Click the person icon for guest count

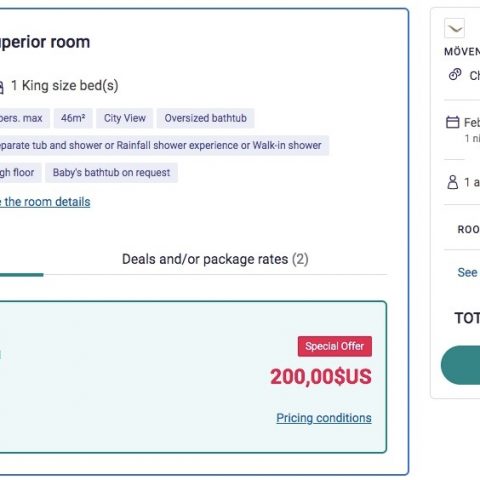[452, 182]
